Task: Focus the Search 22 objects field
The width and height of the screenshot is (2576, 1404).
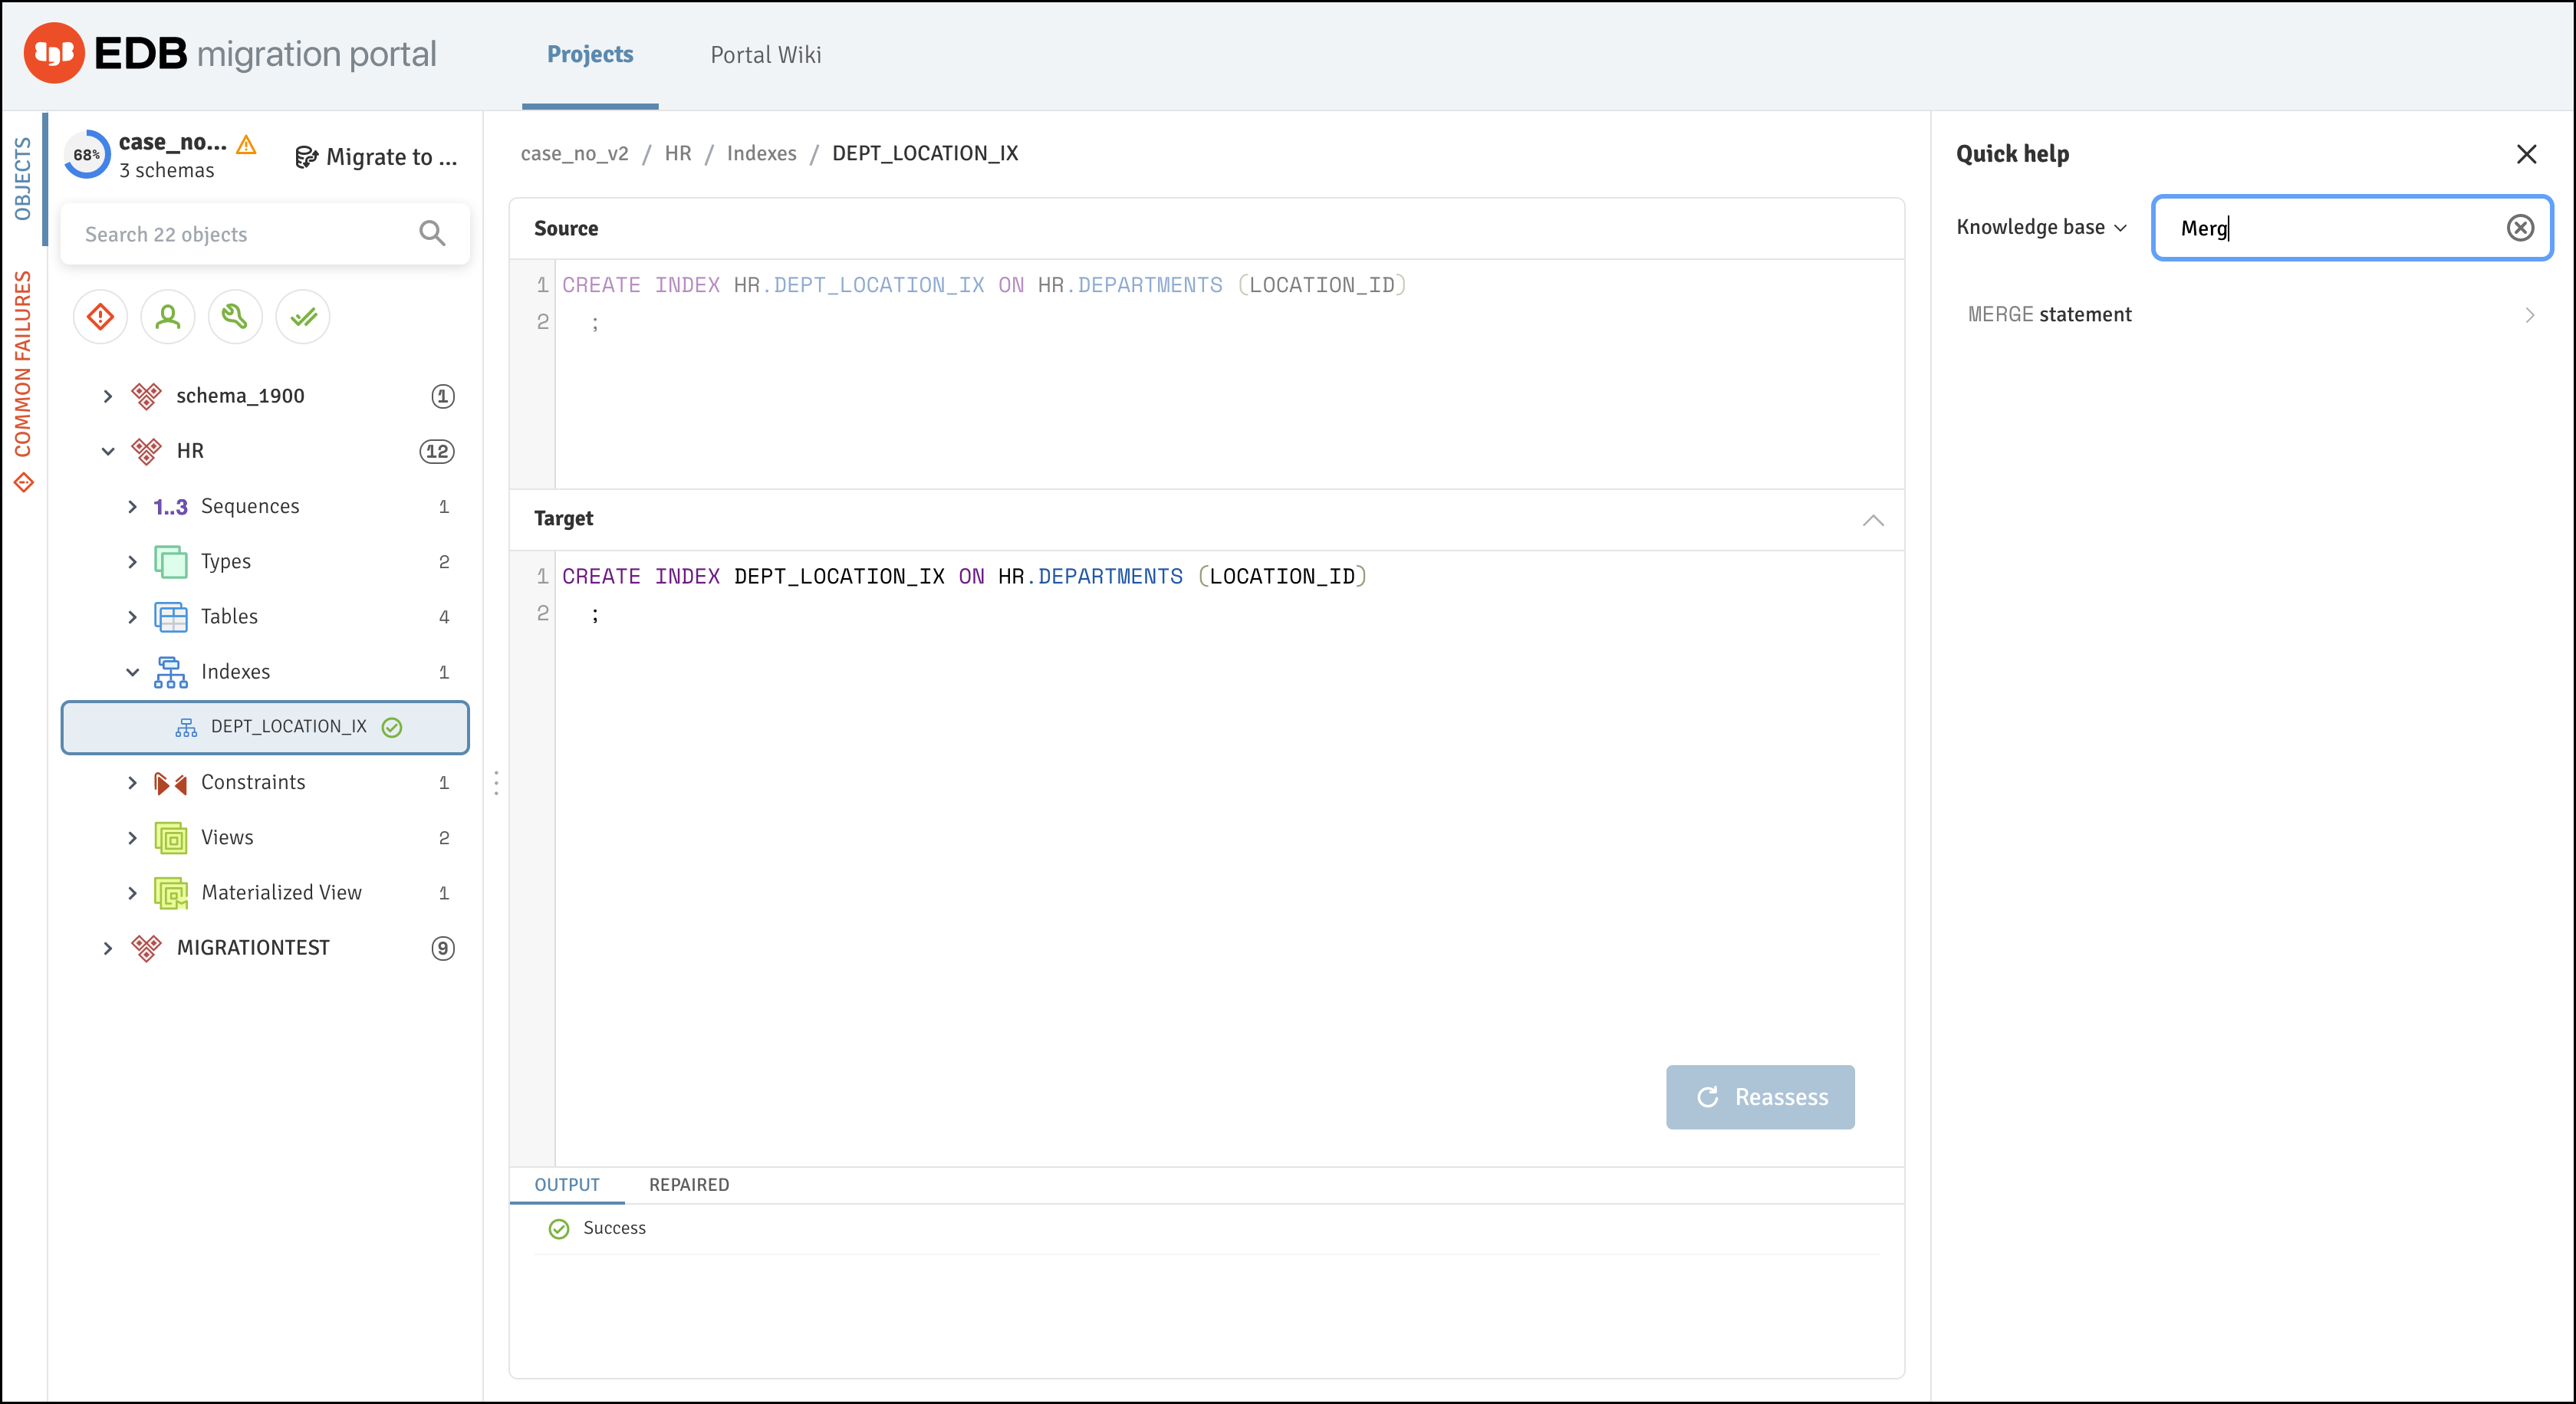Action: pyautogui.click(x=265, y=234)
